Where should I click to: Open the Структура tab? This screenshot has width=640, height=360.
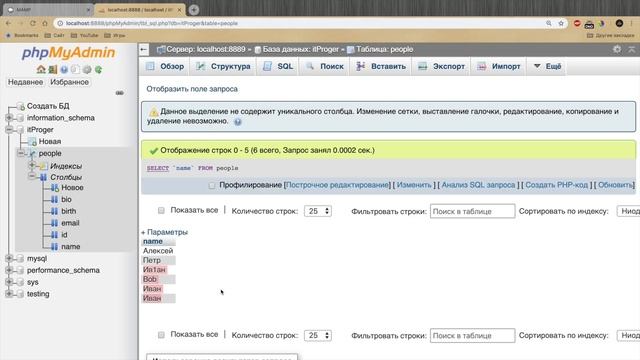tap(223, 66)
